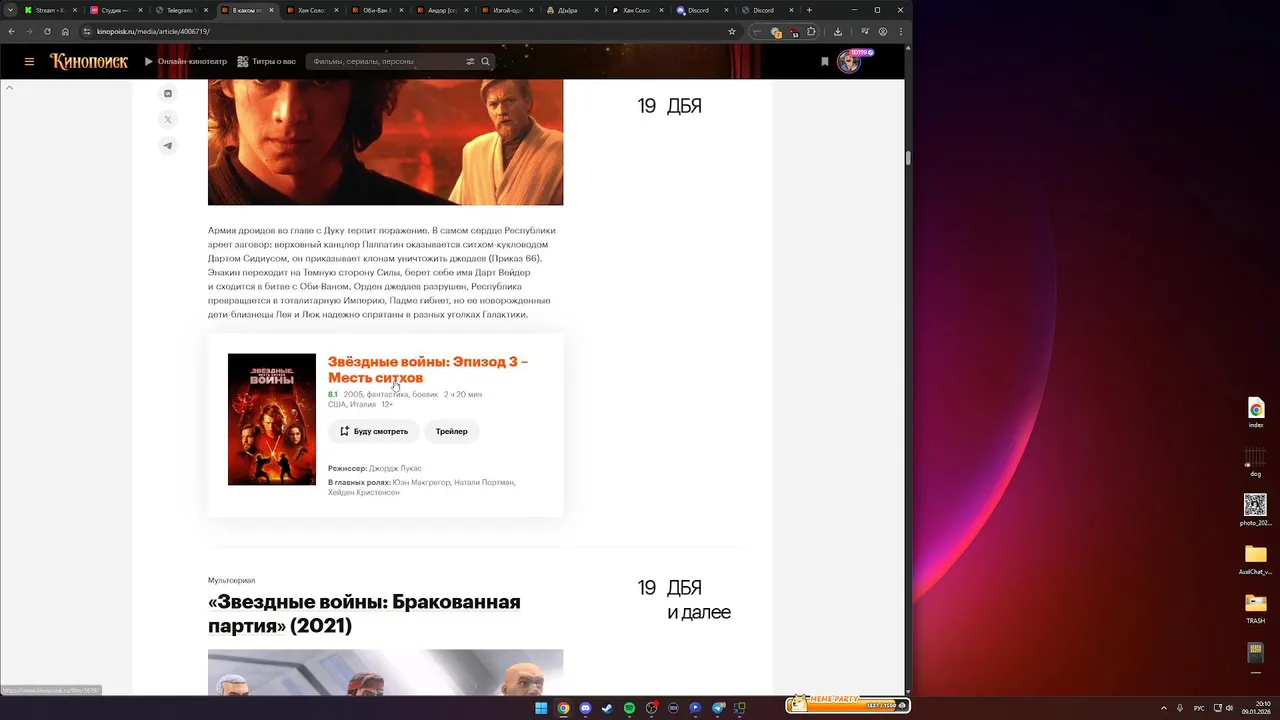
Task: Open bookmarks ribbon icon in header
Action: click(825, 62)
